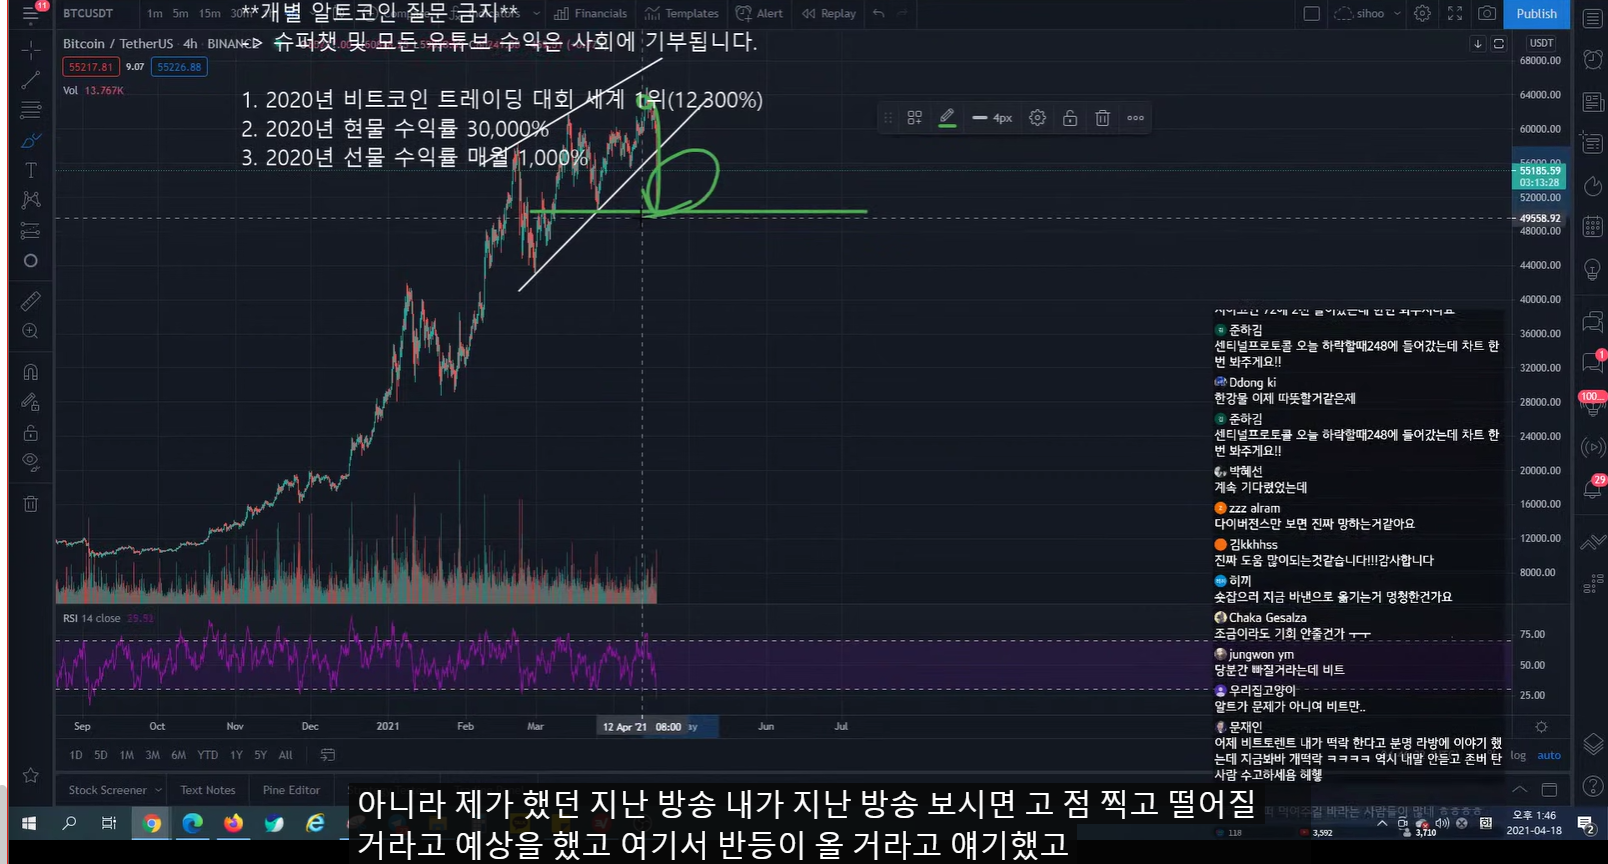The image size is (1608, 864).
Task: Click the Publish button
Action: pos(1536,14)
